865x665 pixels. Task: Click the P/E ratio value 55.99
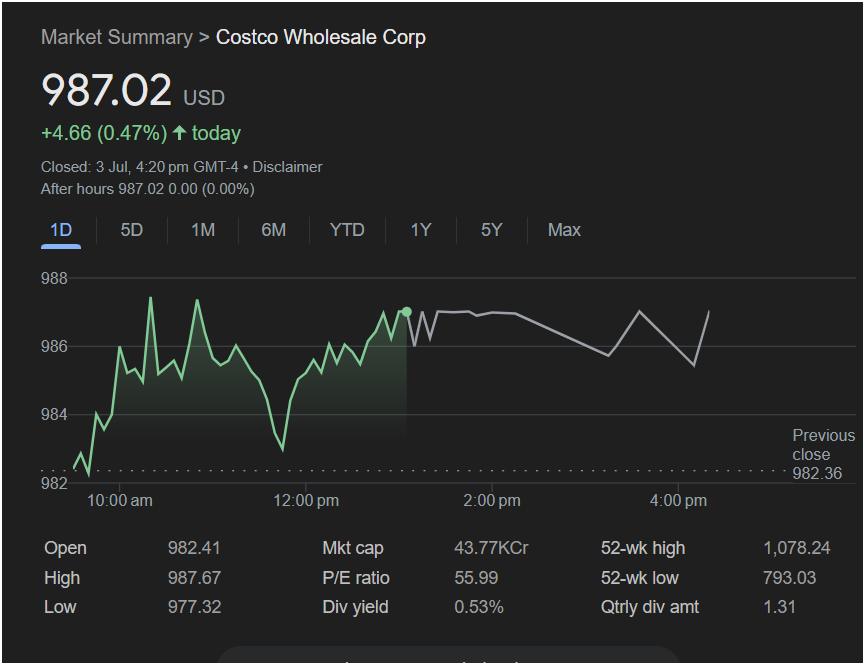tap(476, 578)
